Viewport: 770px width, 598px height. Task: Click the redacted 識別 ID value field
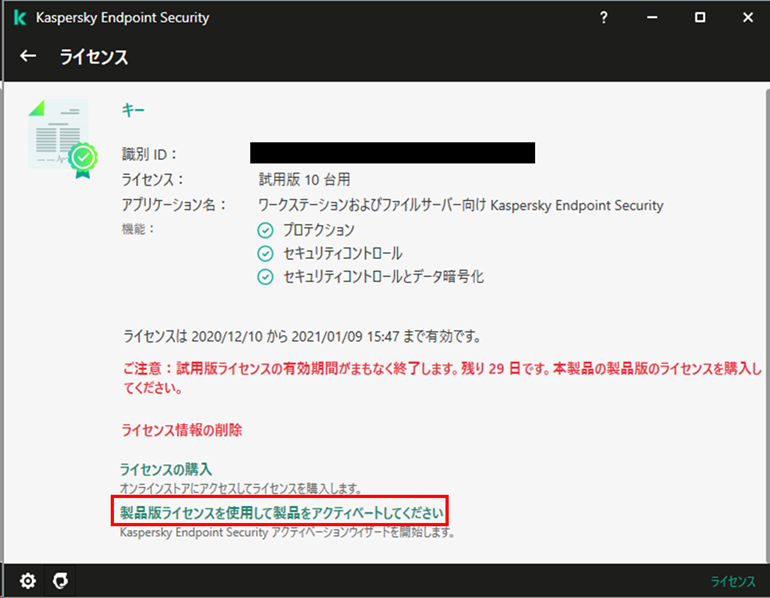pos(392,153)
